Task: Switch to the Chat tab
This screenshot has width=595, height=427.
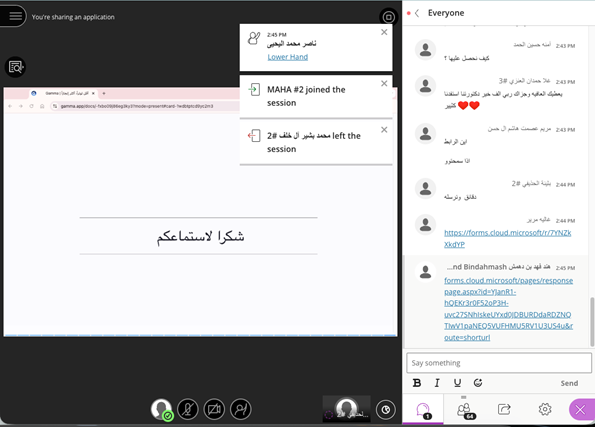Action: (423, 410)
